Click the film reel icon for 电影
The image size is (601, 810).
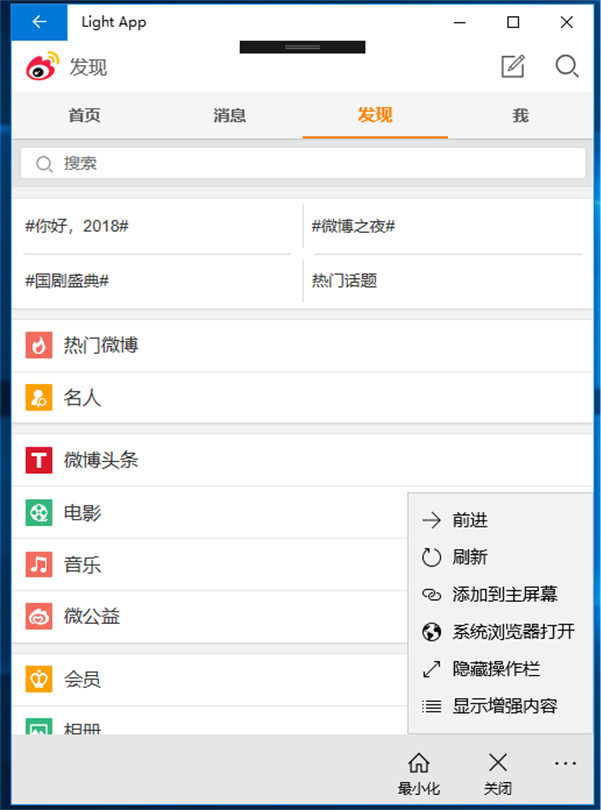click(x=39, y=512)
